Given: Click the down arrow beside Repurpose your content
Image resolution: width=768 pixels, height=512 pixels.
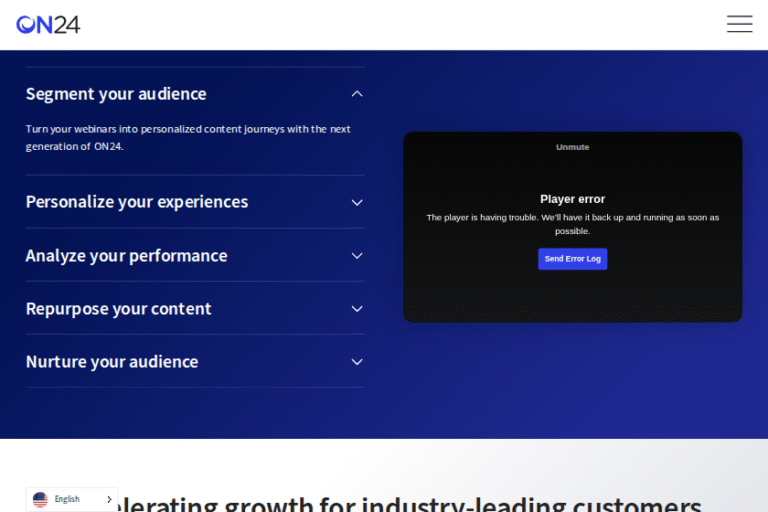Looking at the screenshot, I should point(357,309).
